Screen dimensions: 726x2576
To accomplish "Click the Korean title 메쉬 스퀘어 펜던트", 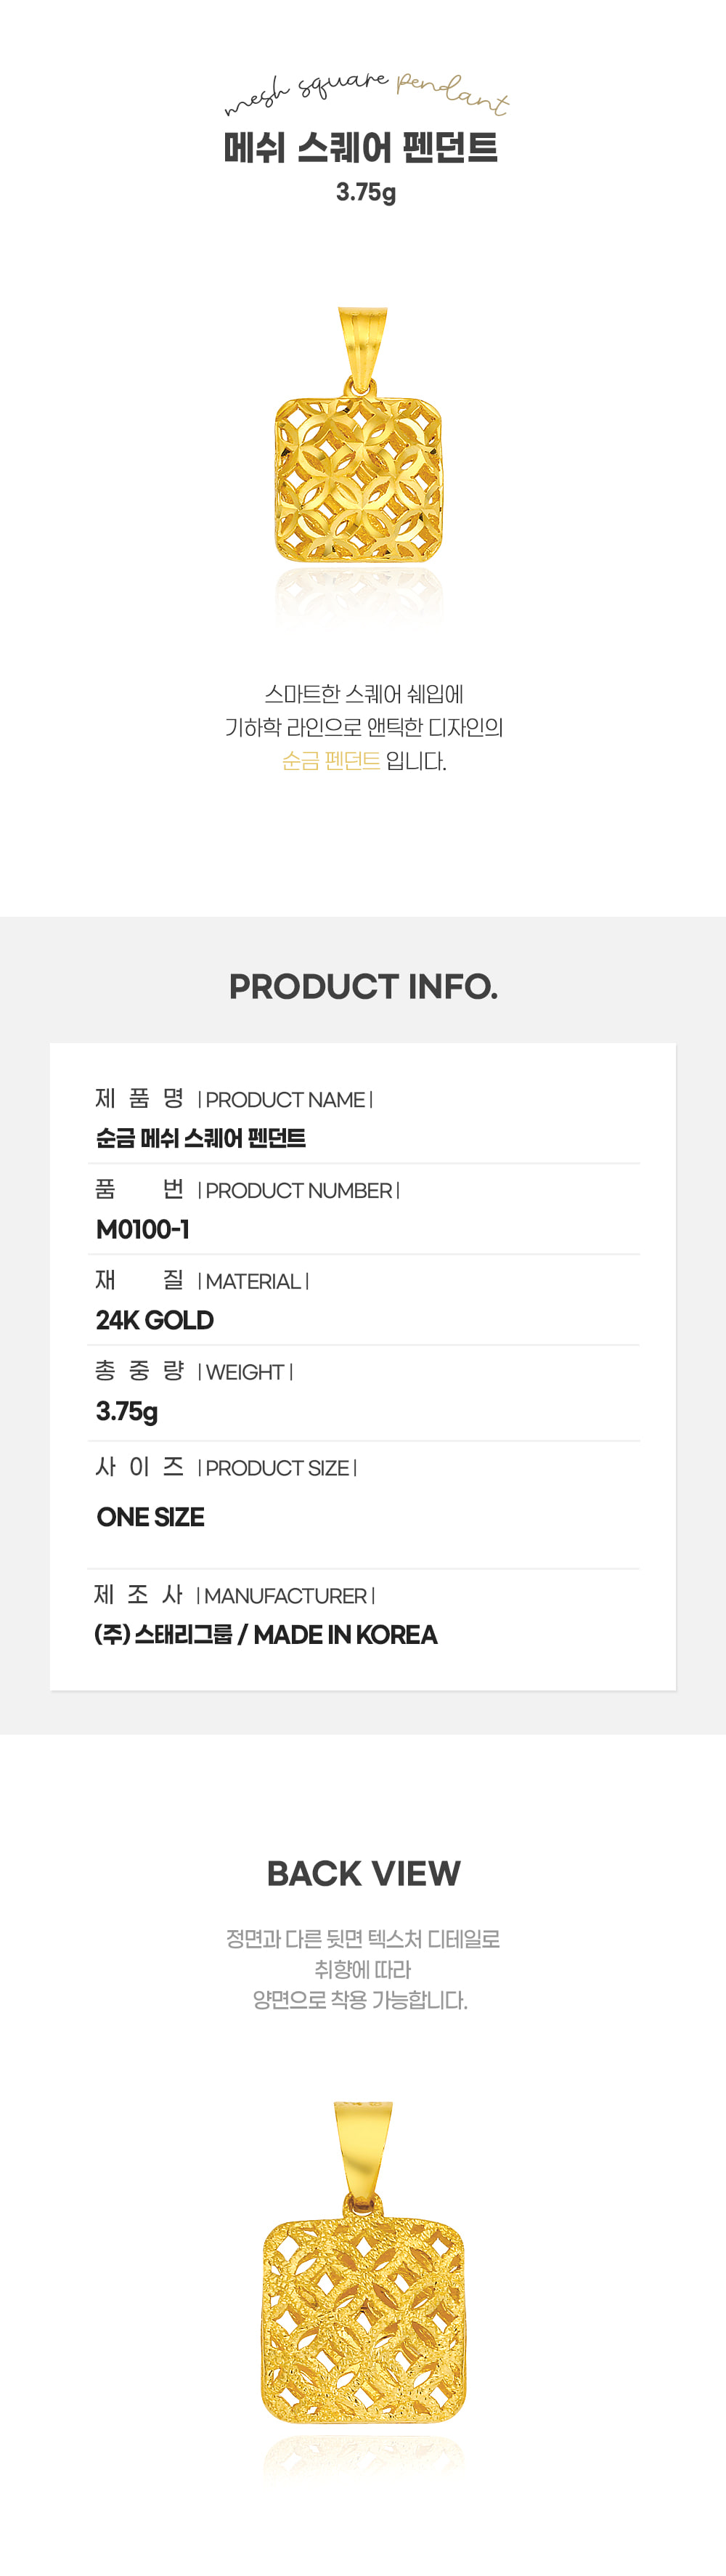I will [x=361, y=148].
